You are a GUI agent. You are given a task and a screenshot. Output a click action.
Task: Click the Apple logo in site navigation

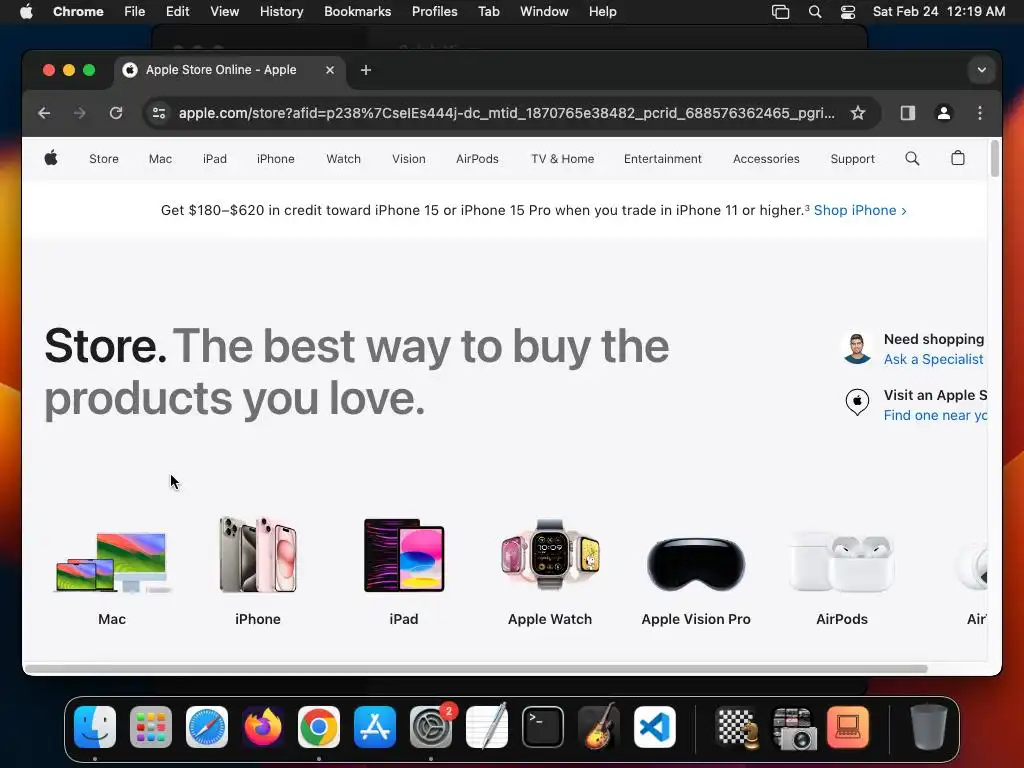[x=51, y=158]
